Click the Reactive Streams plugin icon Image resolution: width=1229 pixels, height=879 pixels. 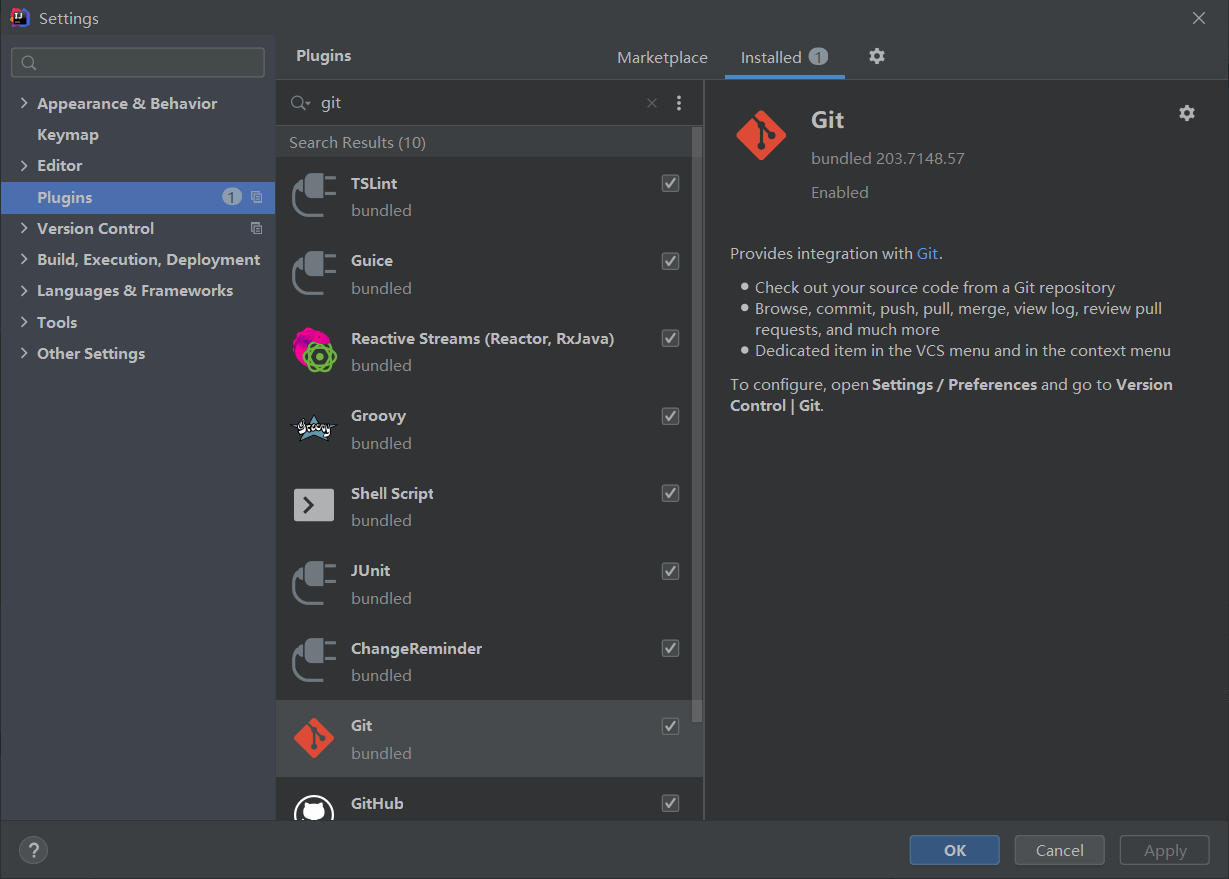[x=313, y=351]
